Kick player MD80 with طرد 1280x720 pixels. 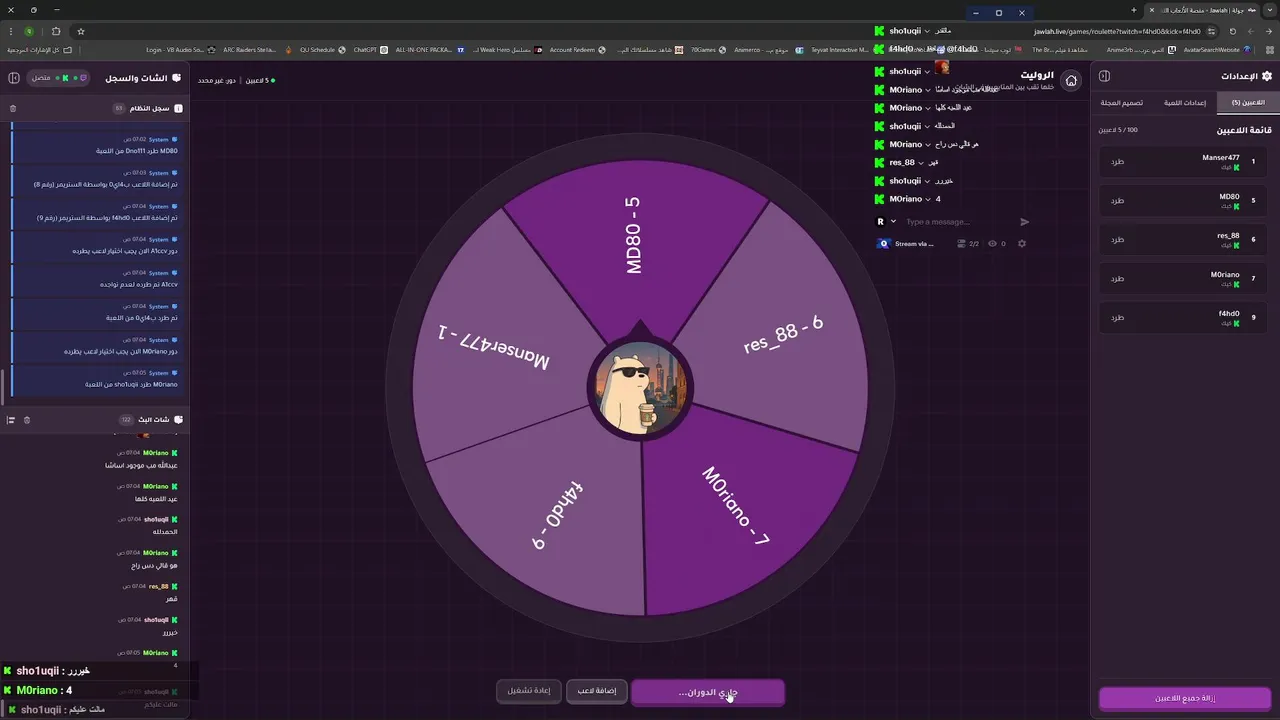pyautogui.click(x=1117, y=200)
